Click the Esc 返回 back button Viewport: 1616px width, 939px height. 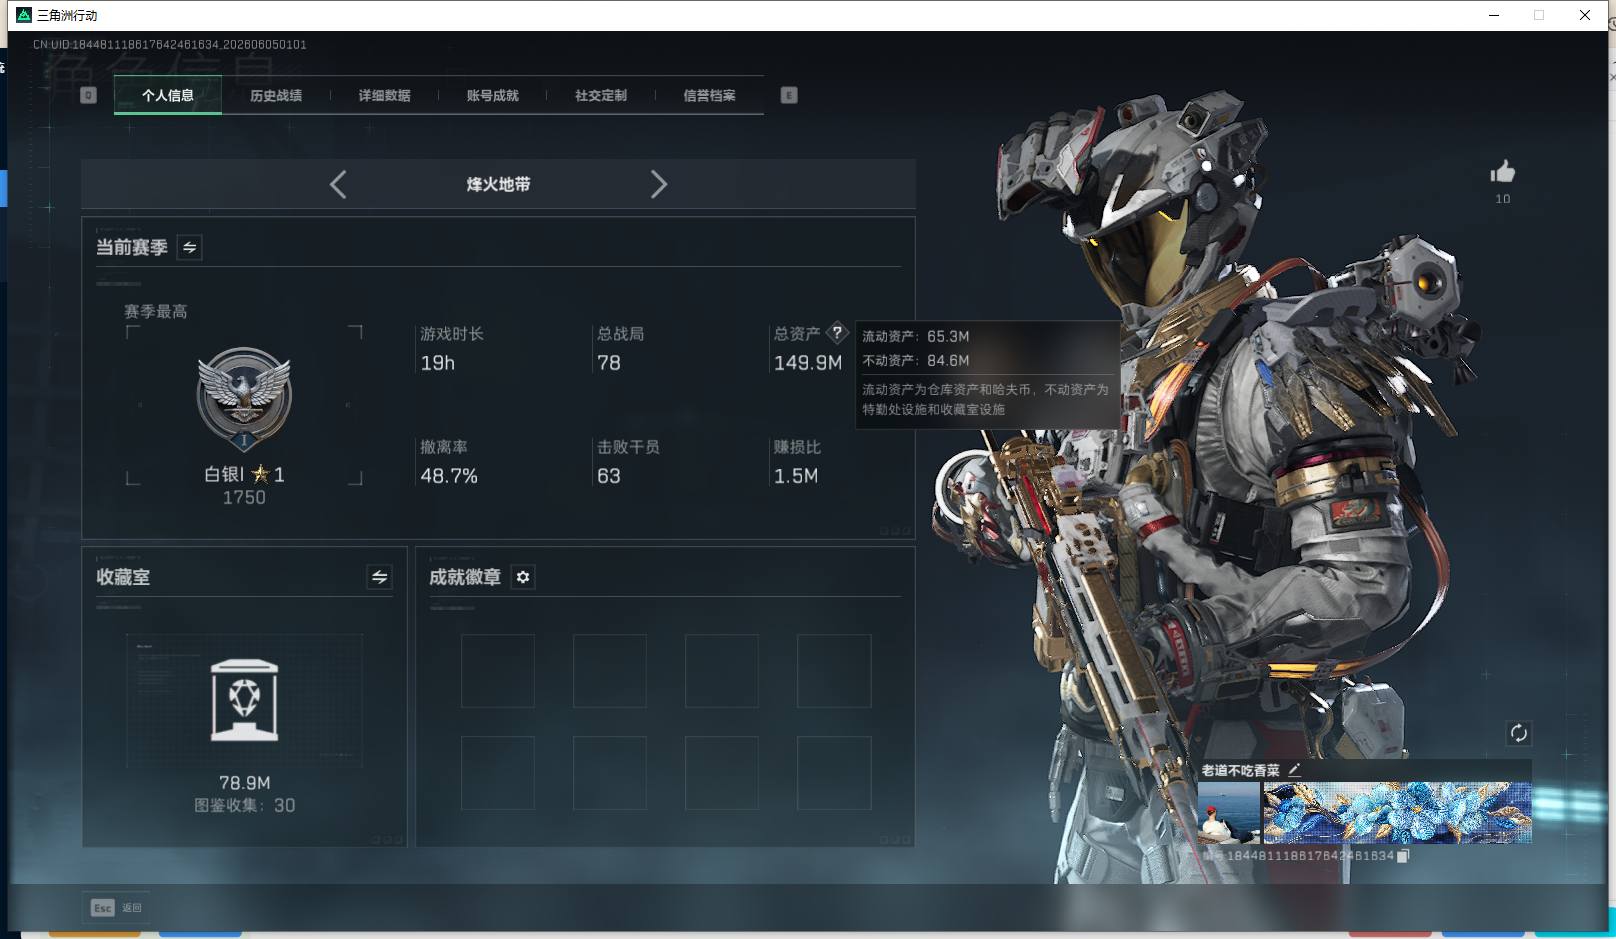117,907
